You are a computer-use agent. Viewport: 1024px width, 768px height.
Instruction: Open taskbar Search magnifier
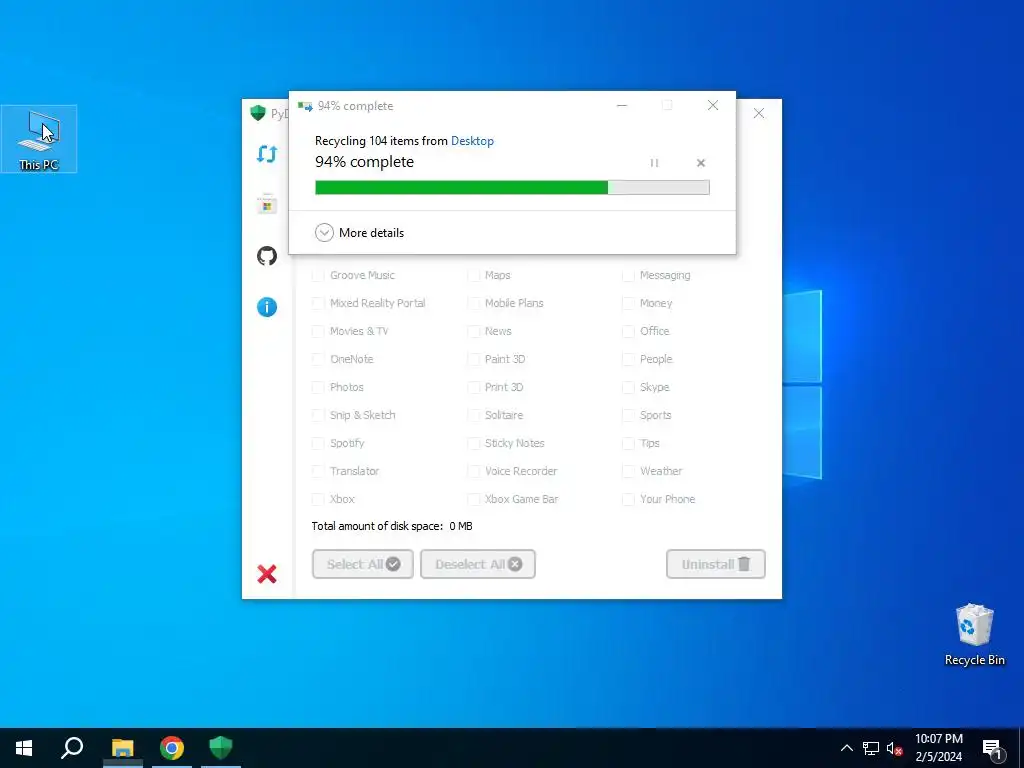72,748
